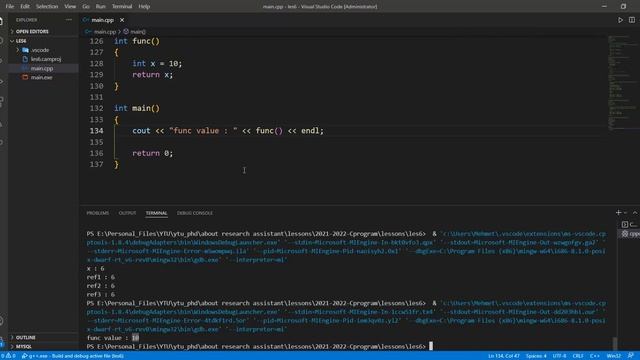The width and height of the screenshot is (640, 360).
Task: Maximize the panel with the up chevron
Action: coord(635,213)
